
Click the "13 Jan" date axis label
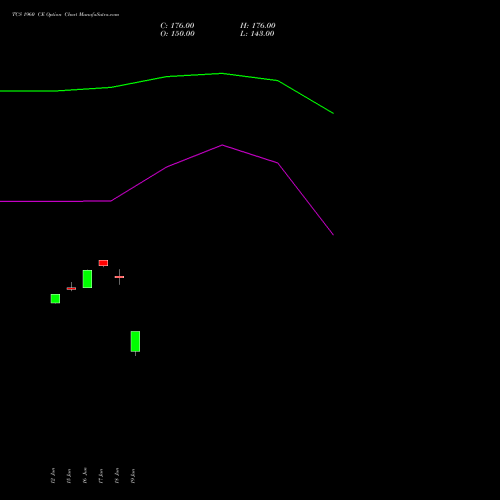click(69, 476)
